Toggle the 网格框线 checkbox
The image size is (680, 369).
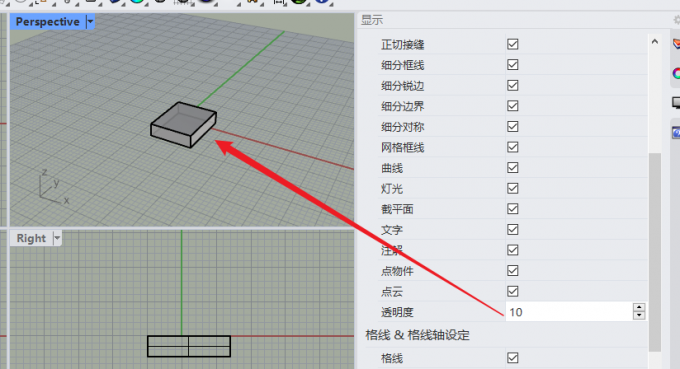pos(513,147)
